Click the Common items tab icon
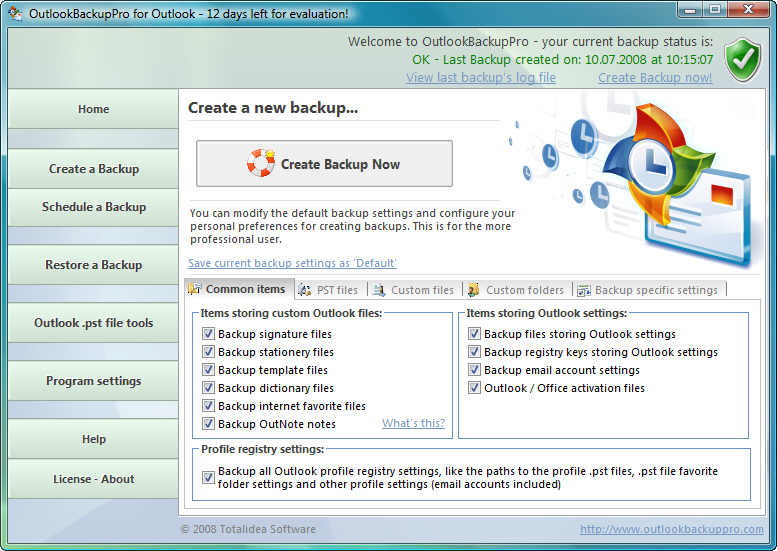The width and height of the screenshot is (777, 551). [194, 288]
